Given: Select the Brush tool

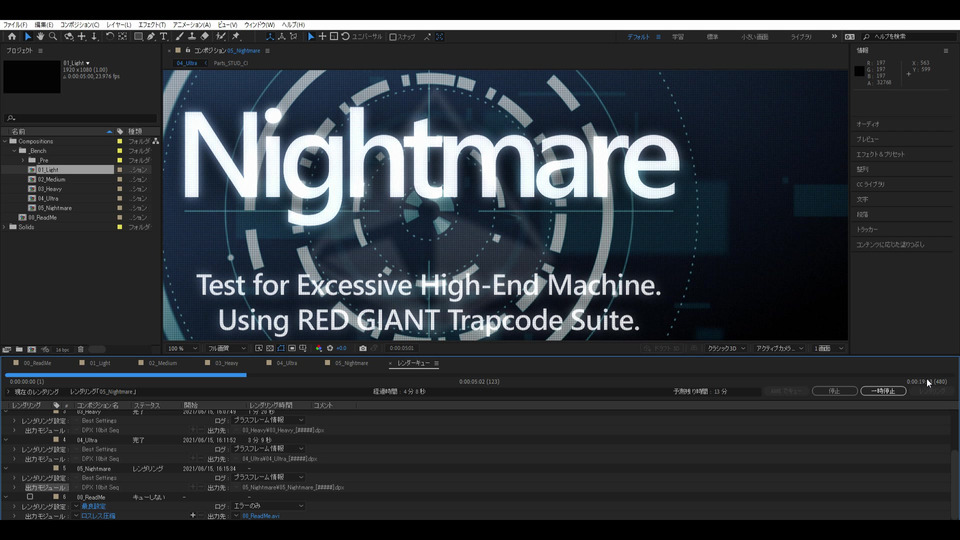Looking at the screenshot, I should (179, 37).
